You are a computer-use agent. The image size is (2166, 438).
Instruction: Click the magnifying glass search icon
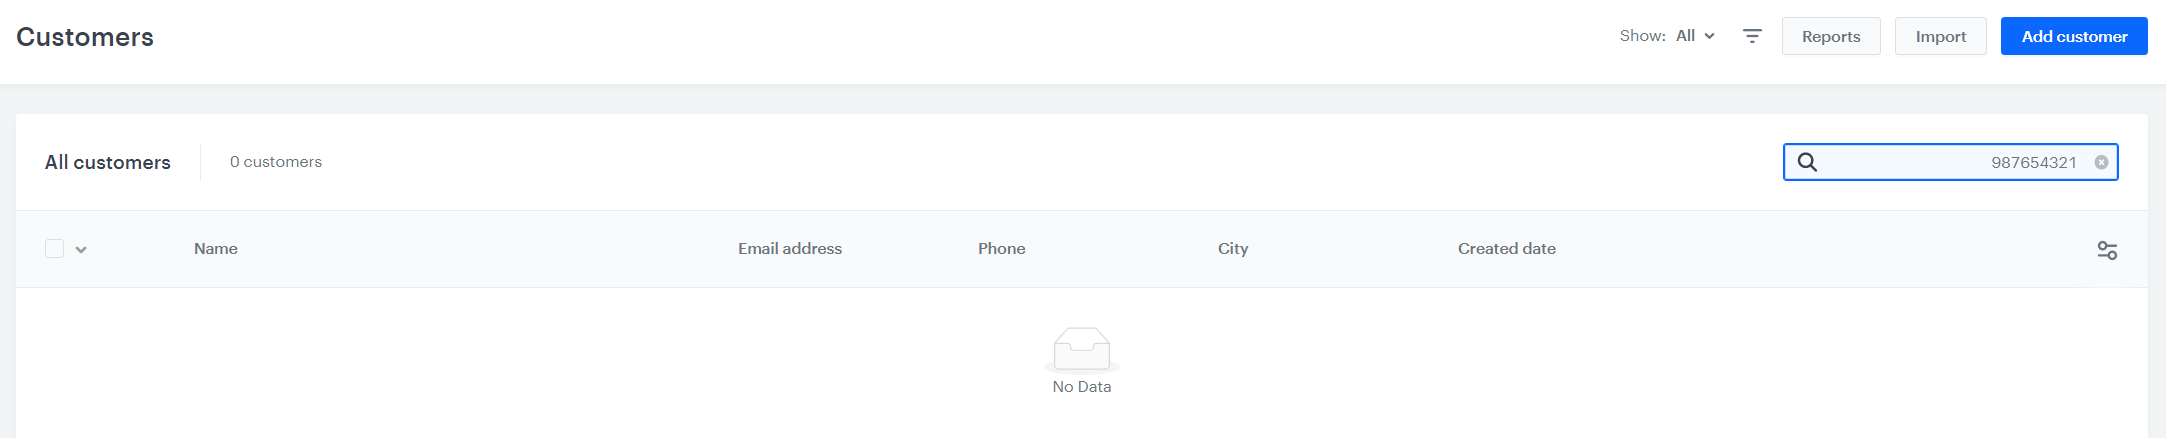tap(1807, 162)
